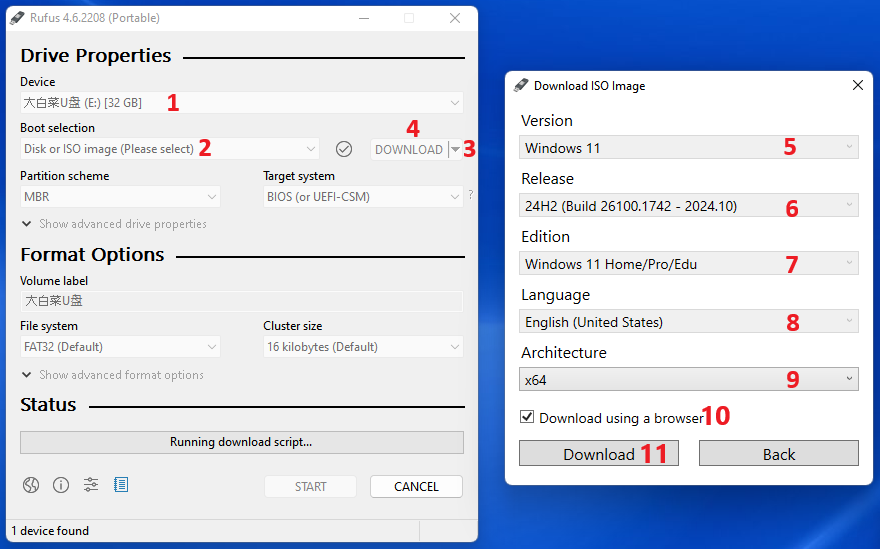
Task: Open the Device dropdown
Action: point(241,103)
